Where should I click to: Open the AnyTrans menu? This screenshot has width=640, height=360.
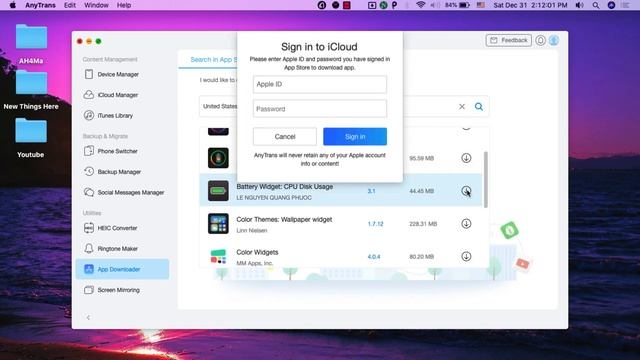point(40,5)
